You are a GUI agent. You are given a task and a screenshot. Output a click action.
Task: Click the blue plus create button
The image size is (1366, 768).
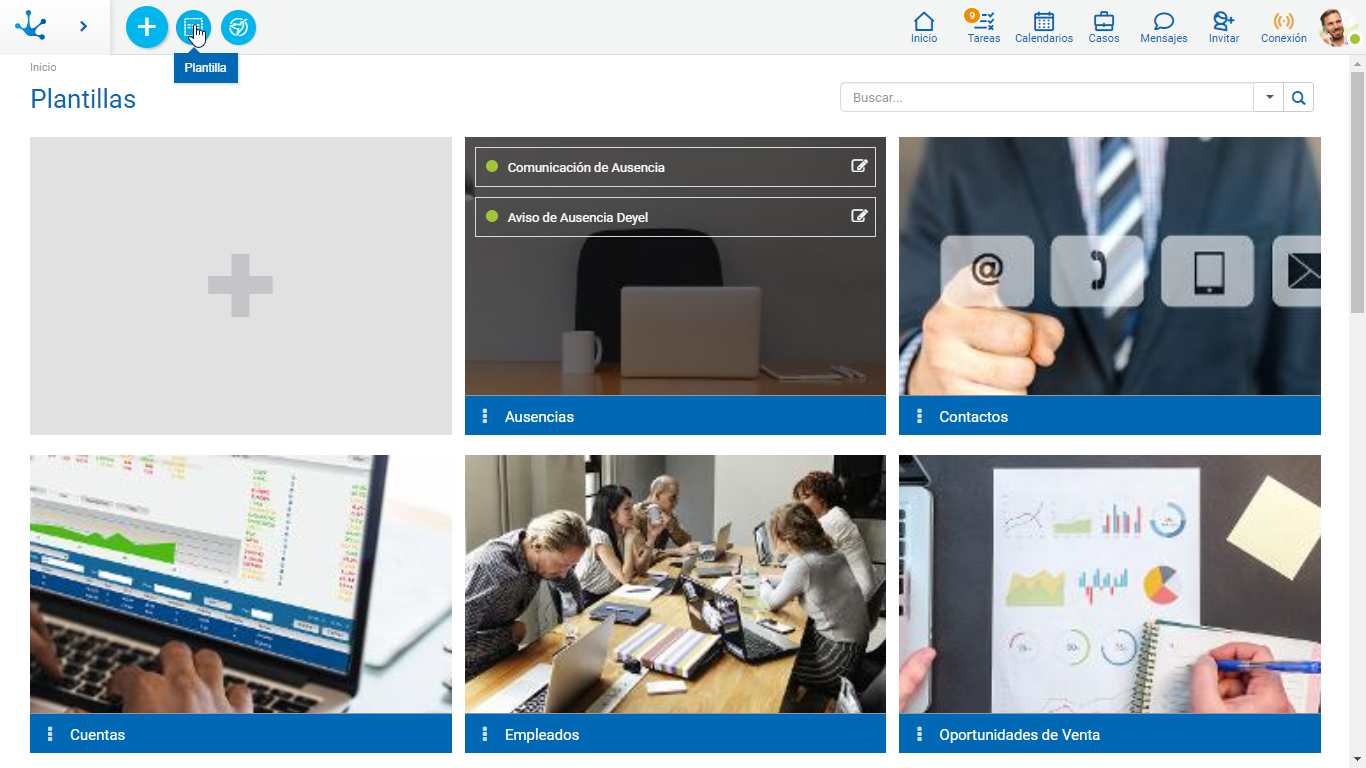pos(147,27)
